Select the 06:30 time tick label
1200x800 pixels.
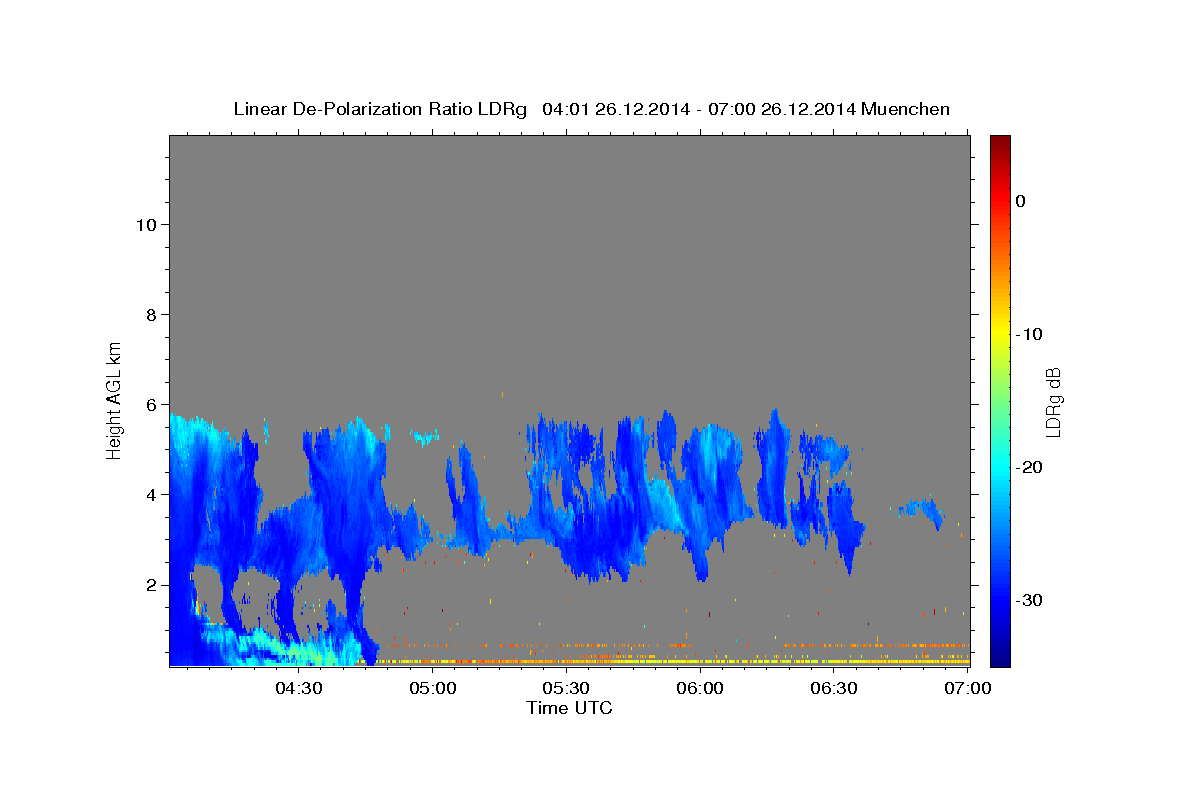pos(834,689)
